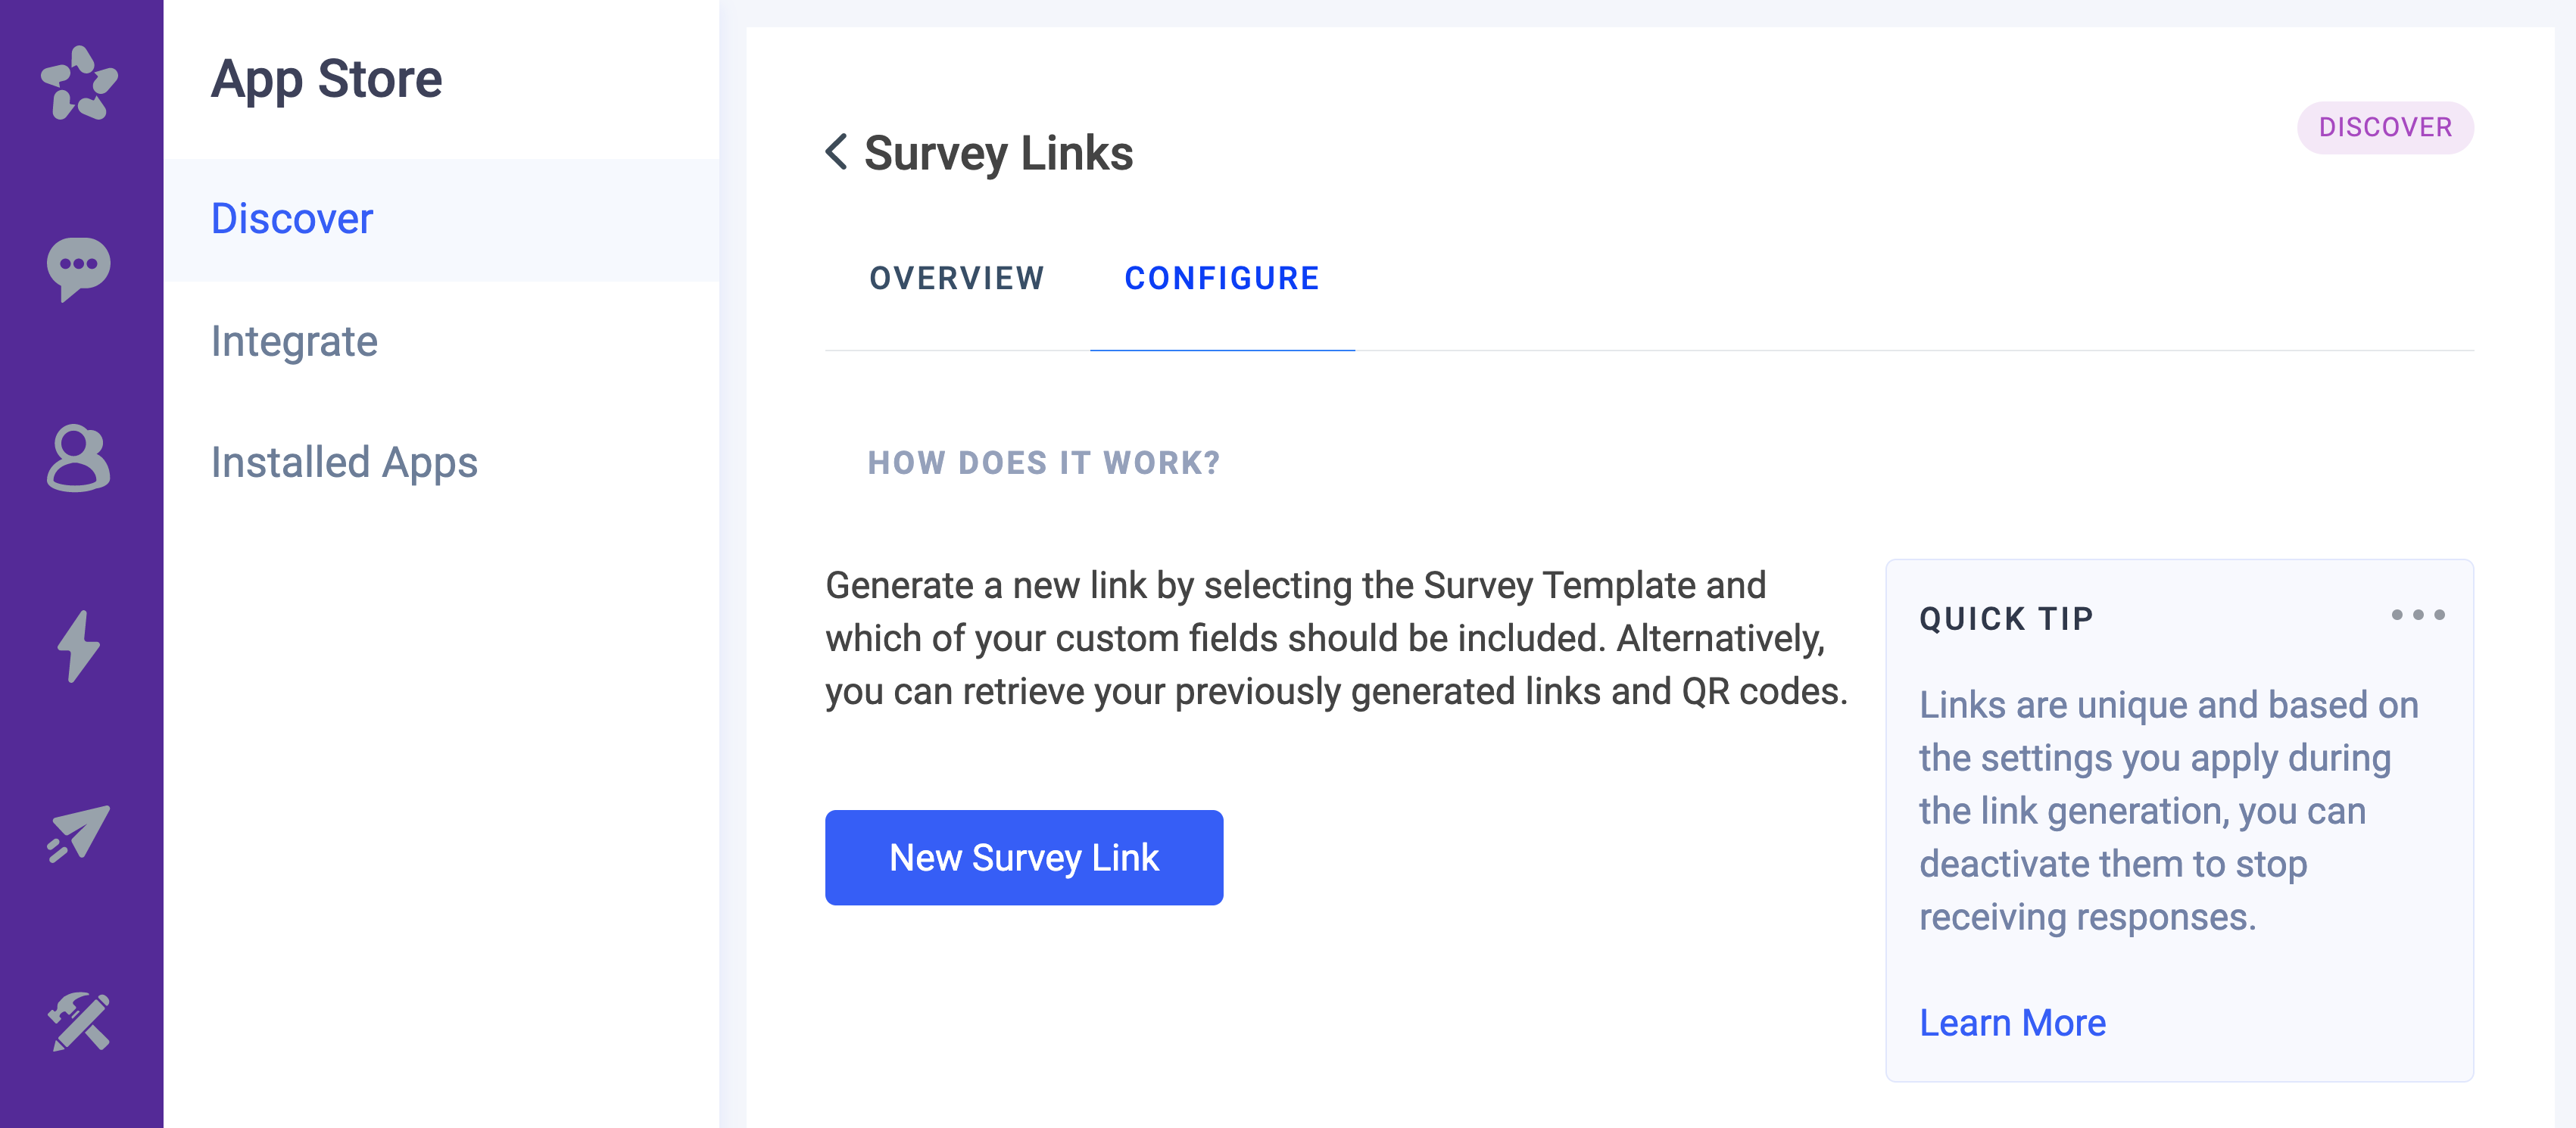This screenshot has width=2576, height=1128.
Task: Click the Survey Links title
Action: click(997, 153)
